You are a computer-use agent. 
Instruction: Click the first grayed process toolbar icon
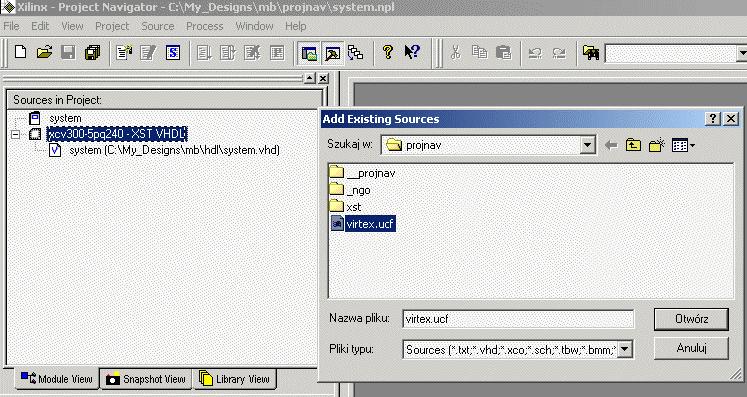tap(204, 51)
